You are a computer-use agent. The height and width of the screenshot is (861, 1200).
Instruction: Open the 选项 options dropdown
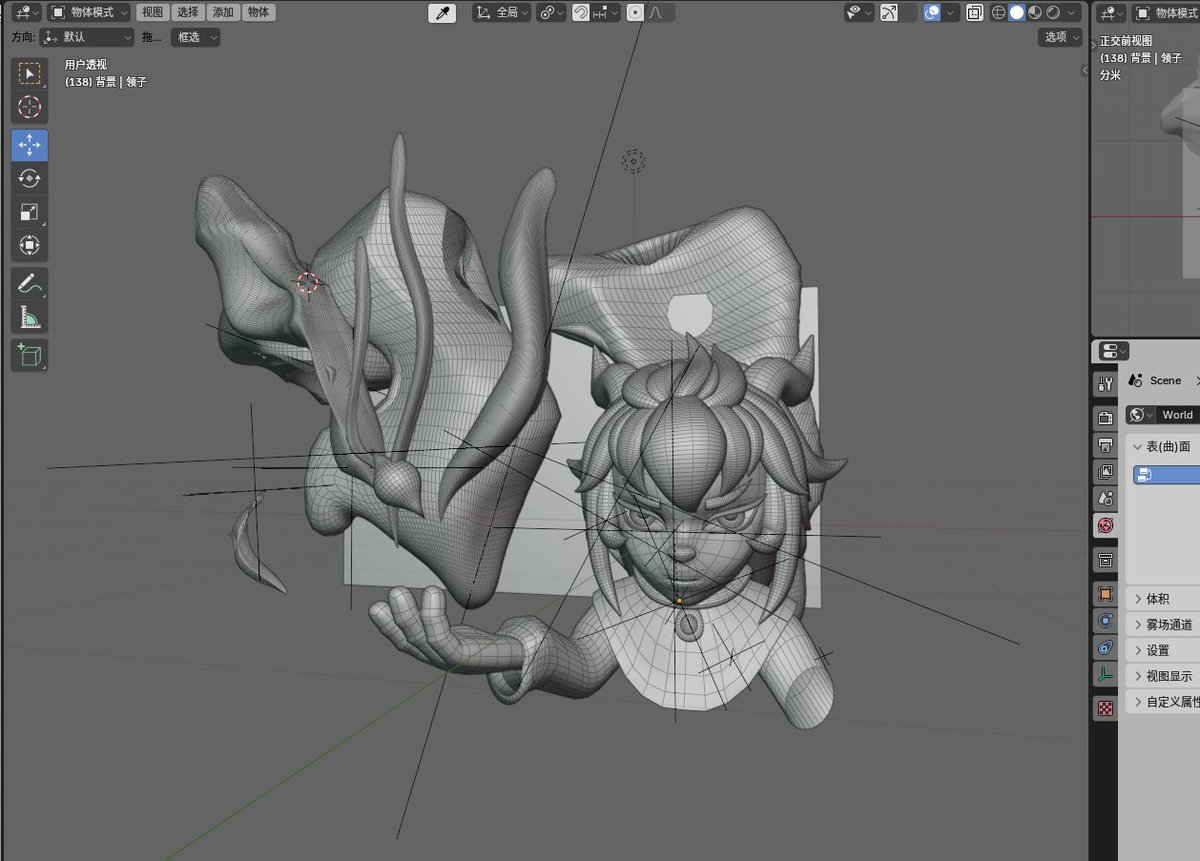(1061, 37)
